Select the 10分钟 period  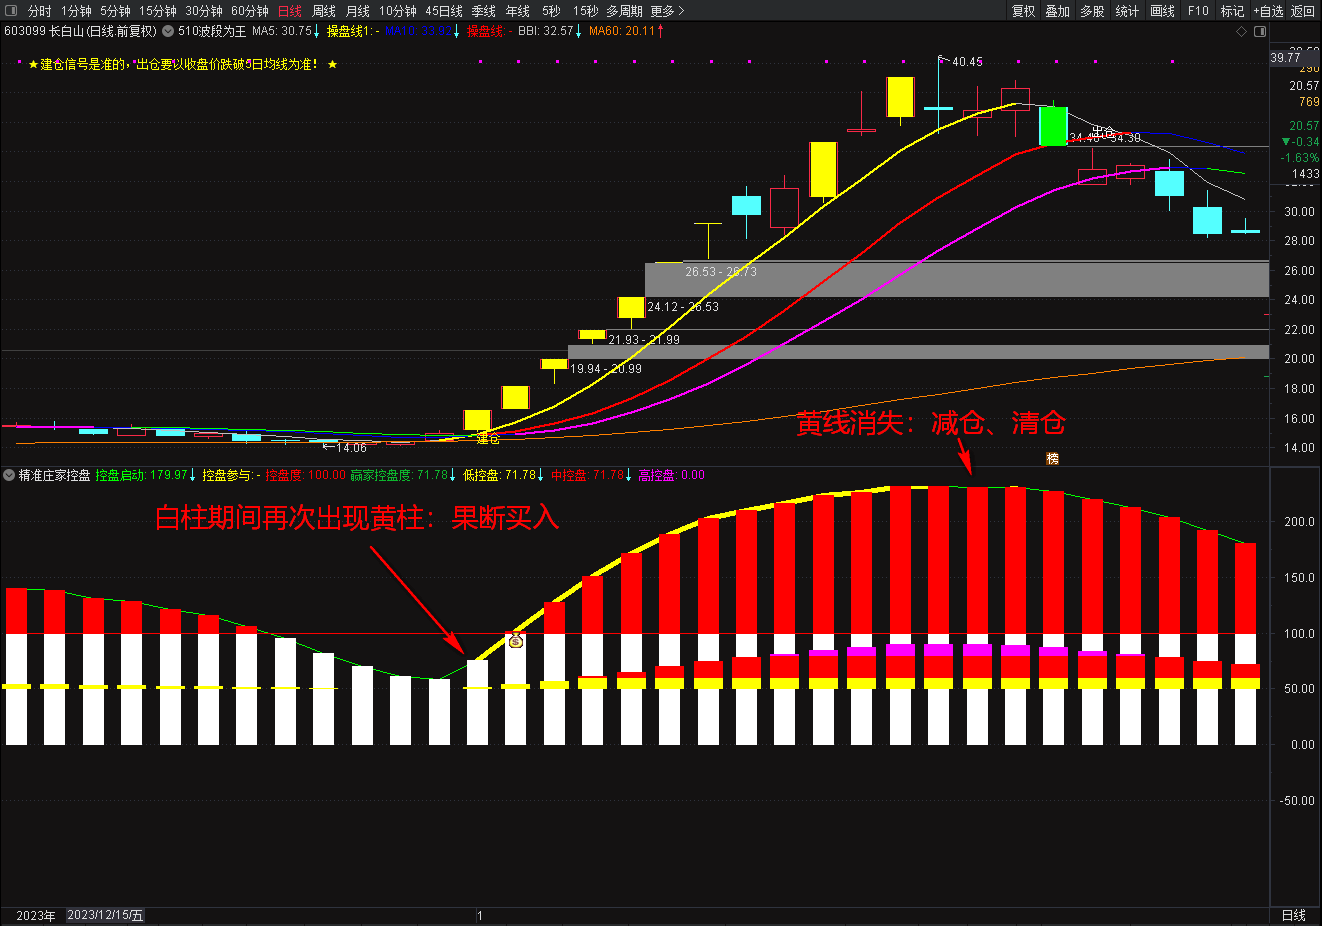pyautogui.click(x=398, y=11)
